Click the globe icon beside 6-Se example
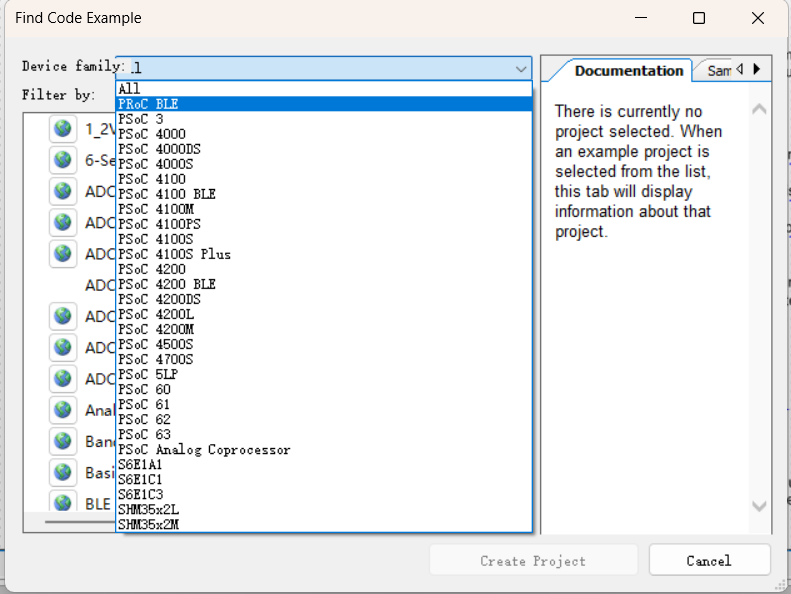 63,160
